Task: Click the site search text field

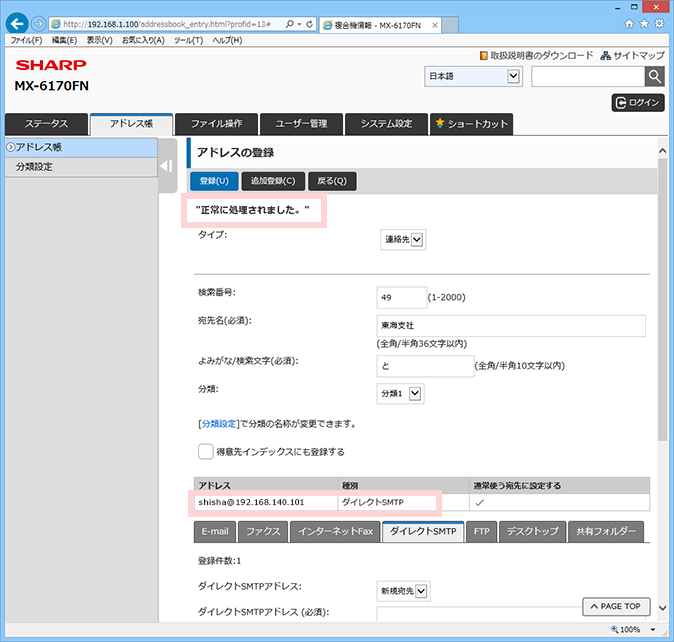Action: click(588, 76)
